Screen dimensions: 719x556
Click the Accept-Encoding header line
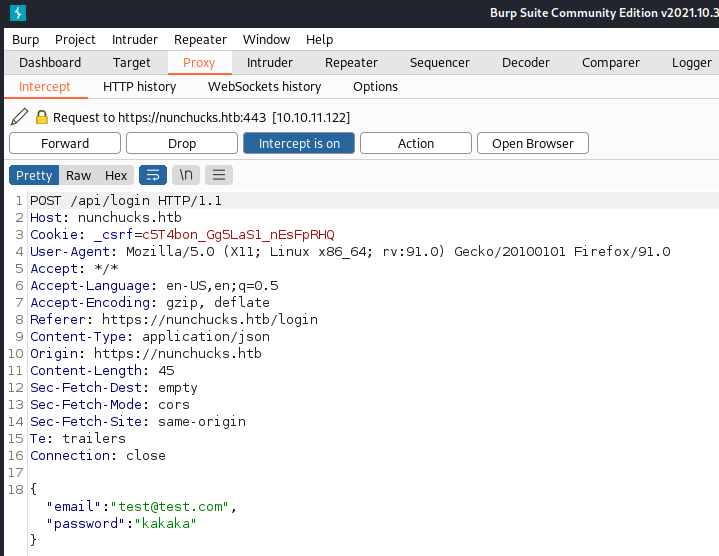(150, 303)
